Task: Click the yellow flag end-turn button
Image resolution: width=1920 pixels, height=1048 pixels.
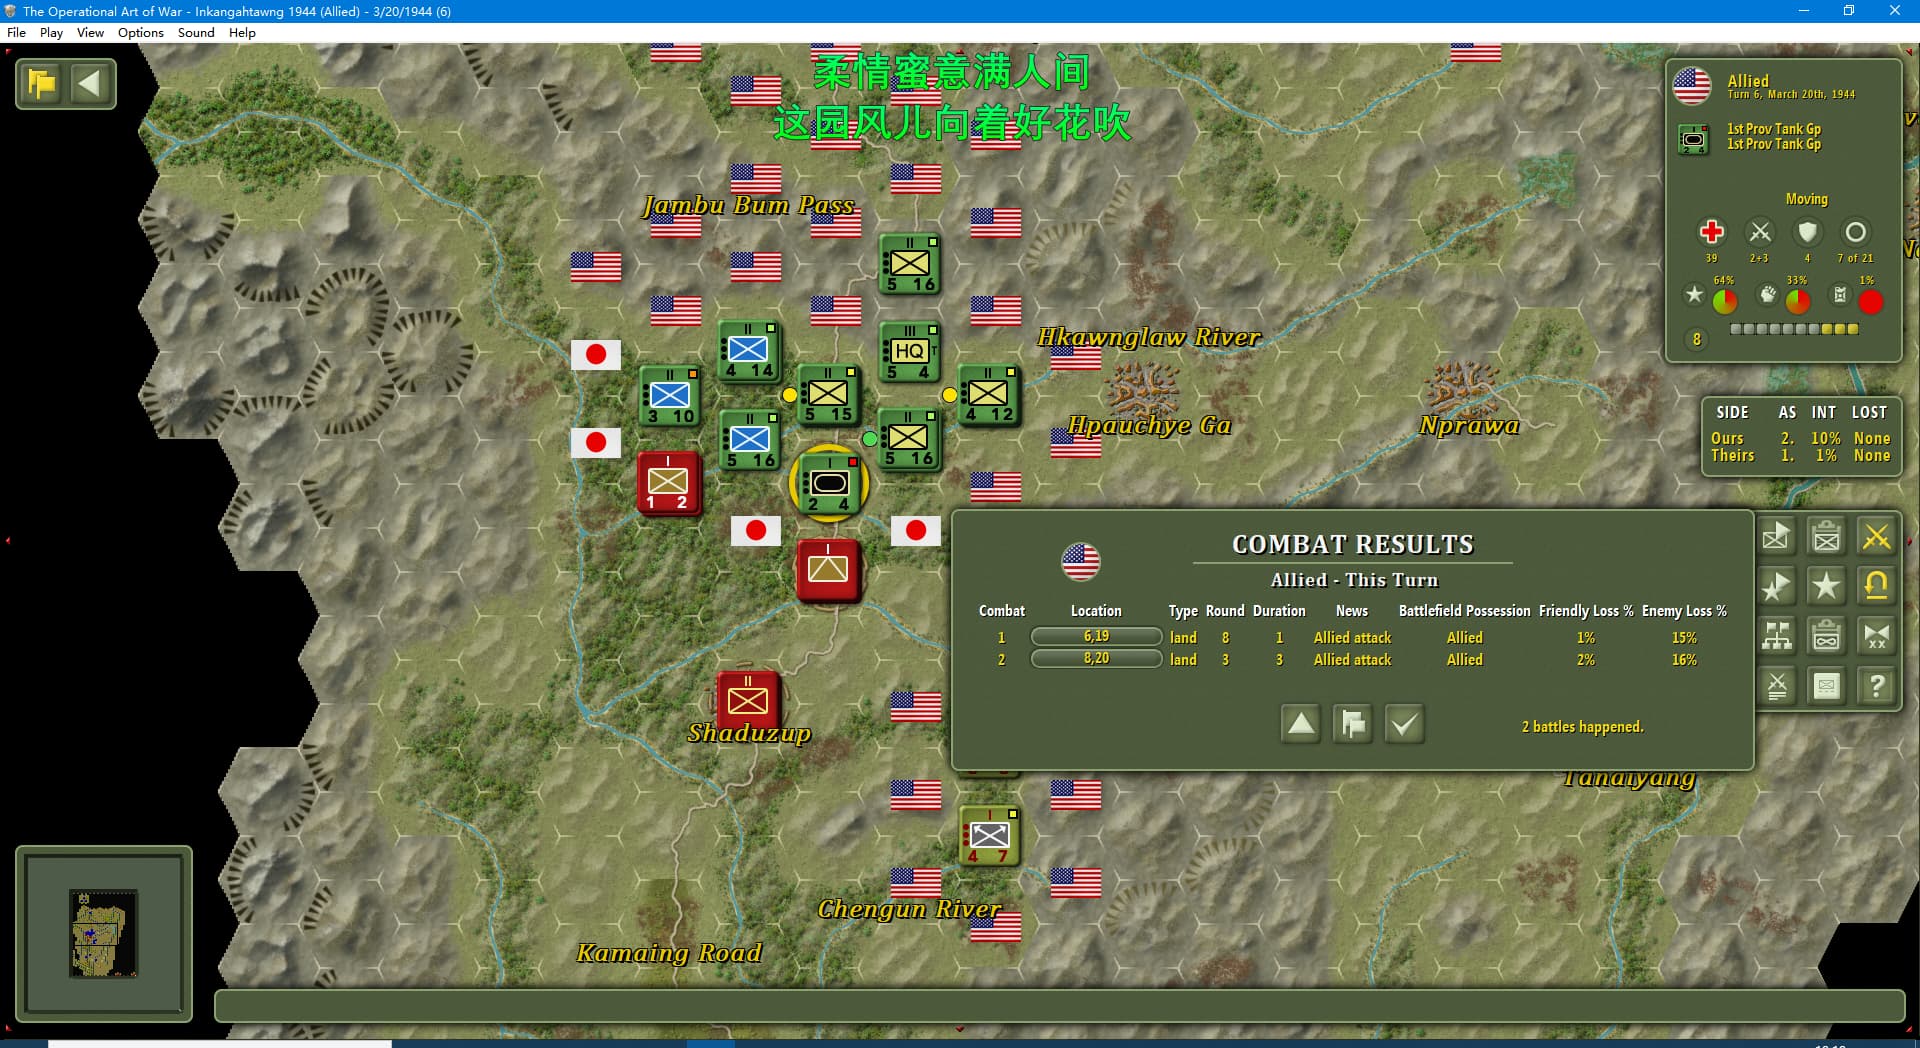Action: coord(42,83)
